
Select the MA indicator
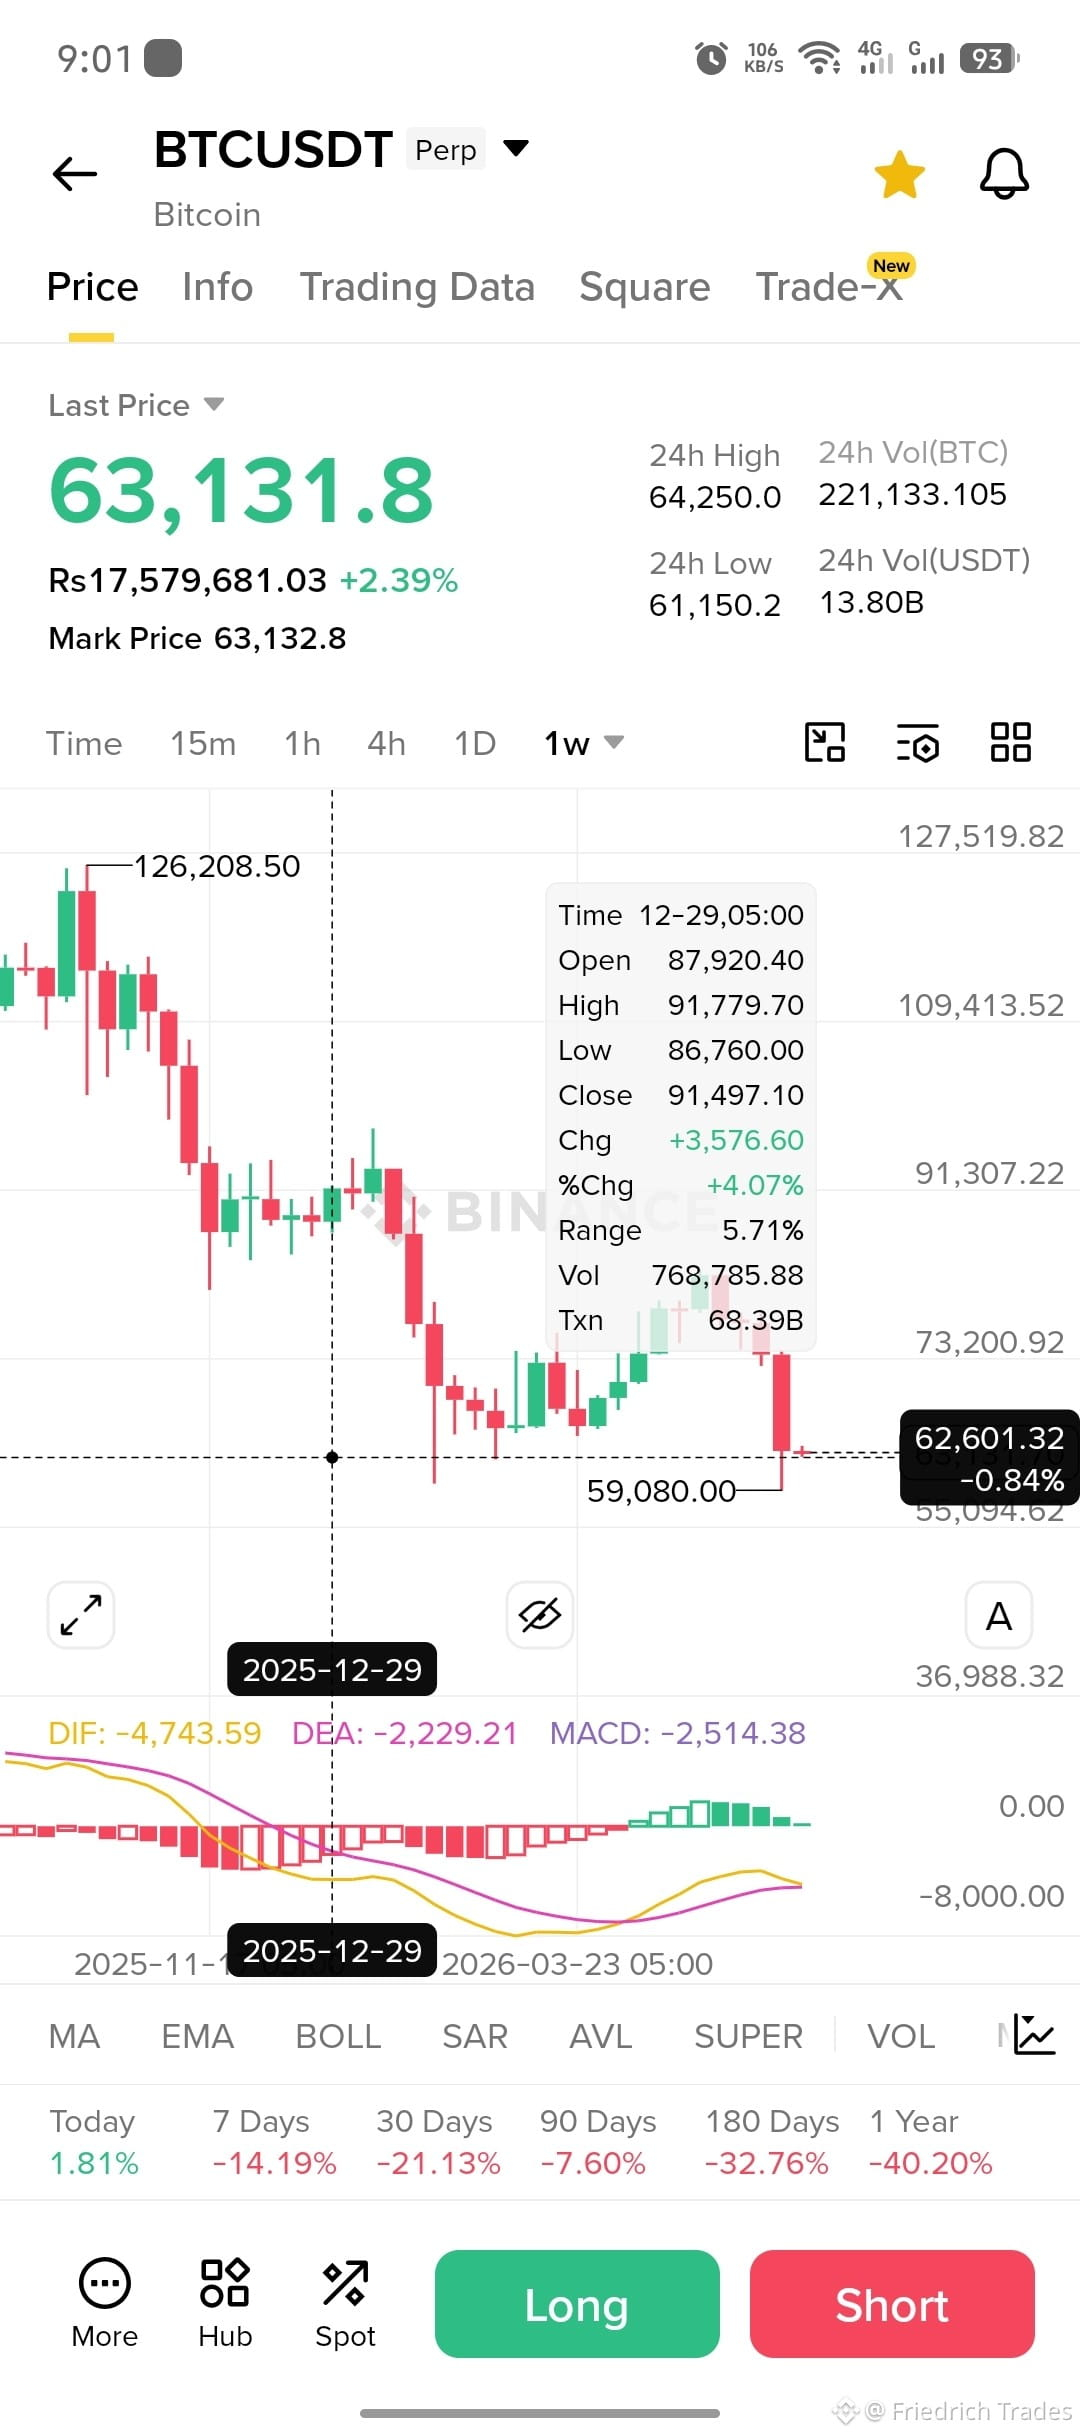pos(74,2036)
